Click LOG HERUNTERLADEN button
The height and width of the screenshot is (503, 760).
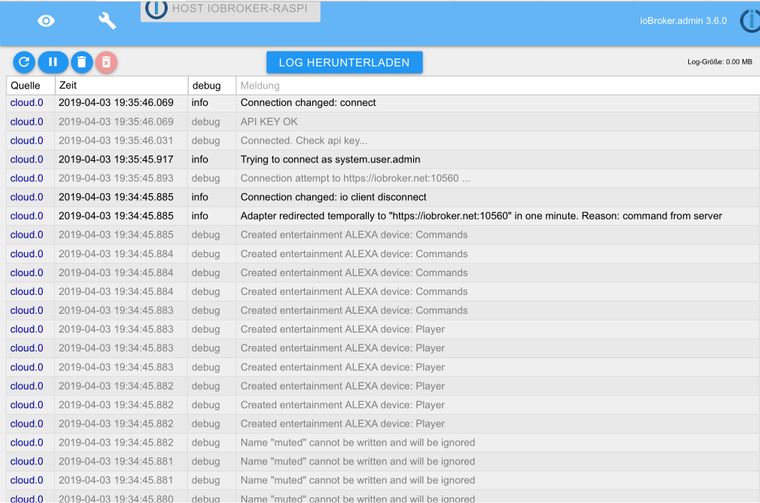[344, 63]
